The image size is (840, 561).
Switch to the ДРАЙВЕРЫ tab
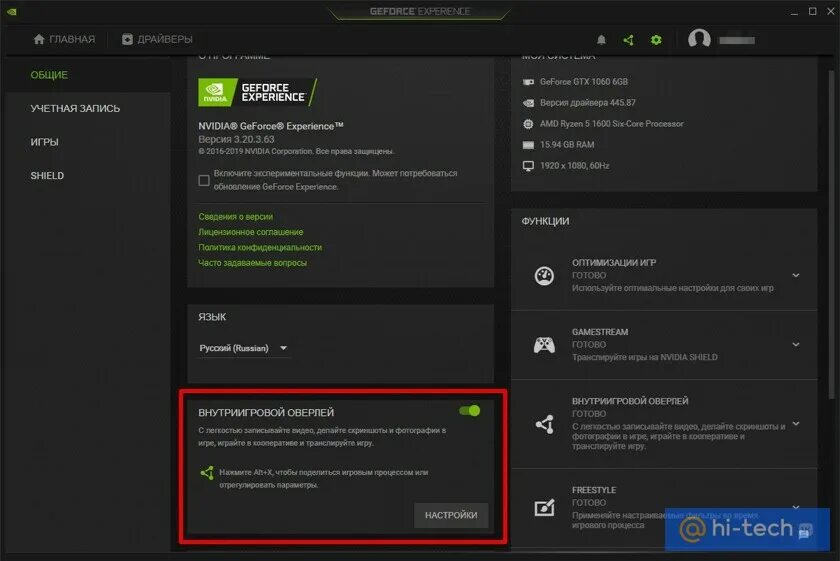[x=157, y=39]
